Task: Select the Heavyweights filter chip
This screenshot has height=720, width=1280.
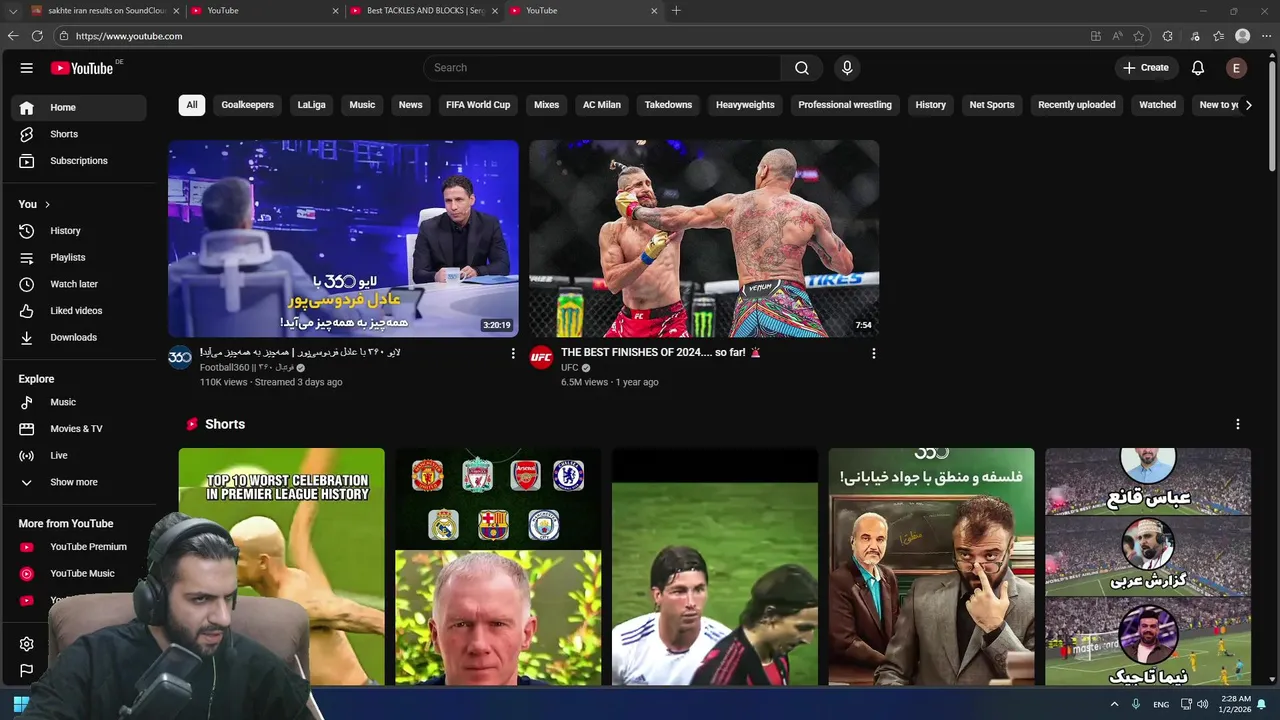Action: (745, 105)
